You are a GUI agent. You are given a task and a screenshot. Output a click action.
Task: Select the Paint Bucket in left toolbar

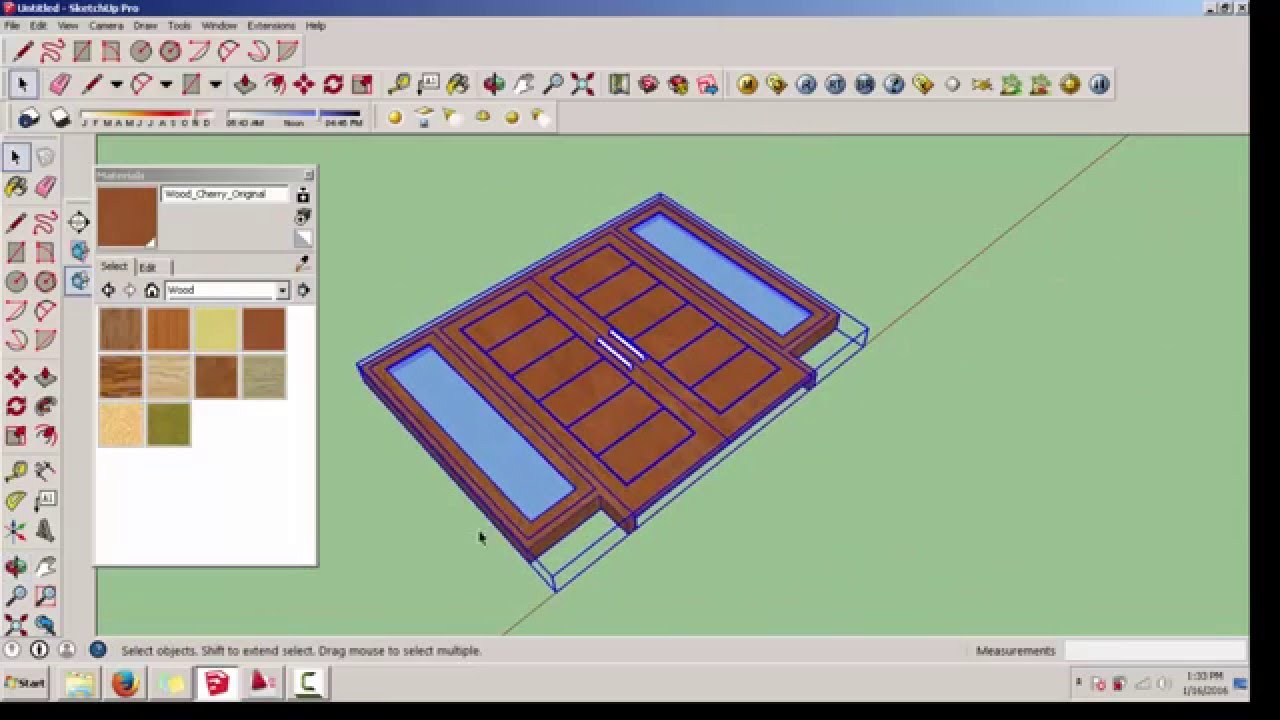tap(16, 187)
